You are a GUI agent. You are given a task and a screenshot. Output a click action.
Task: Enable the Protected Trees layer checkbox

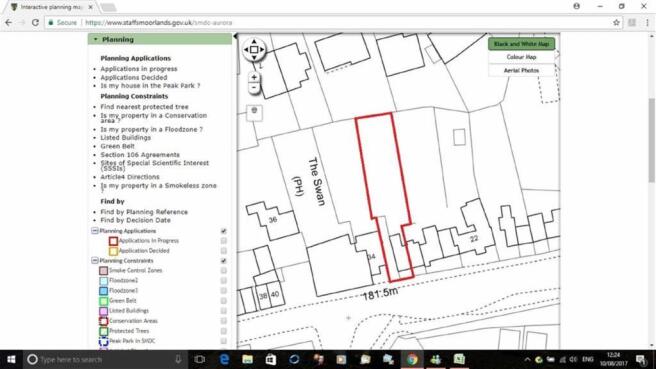223,331
